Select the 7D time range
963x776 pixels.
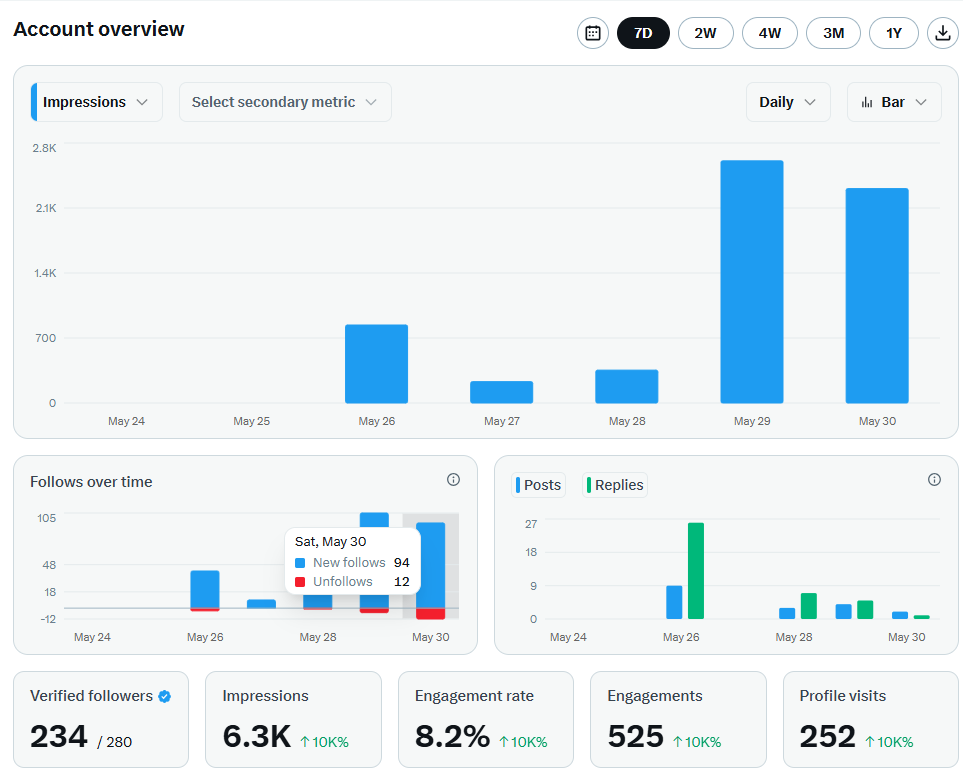(643, 33)
